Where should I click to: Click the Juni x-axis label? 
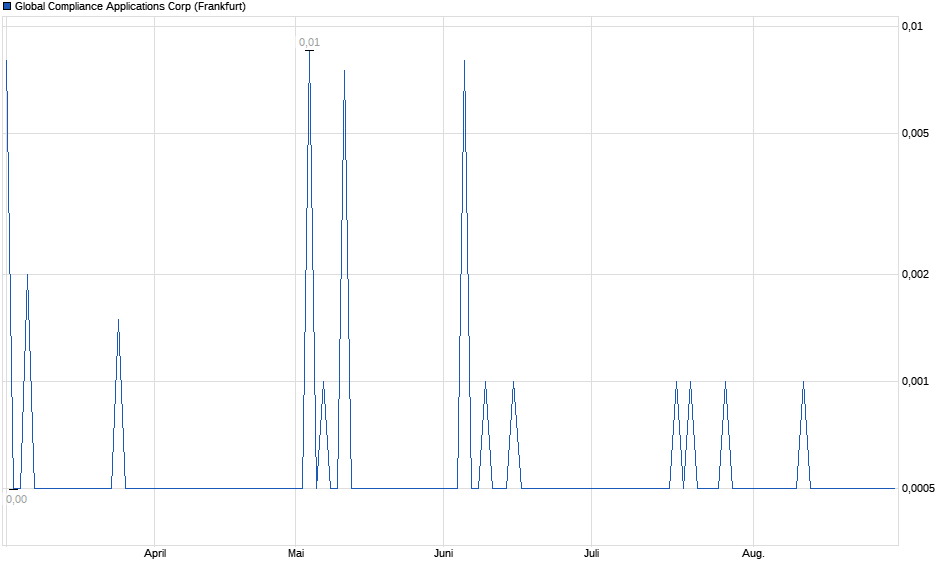pos(444,553)
